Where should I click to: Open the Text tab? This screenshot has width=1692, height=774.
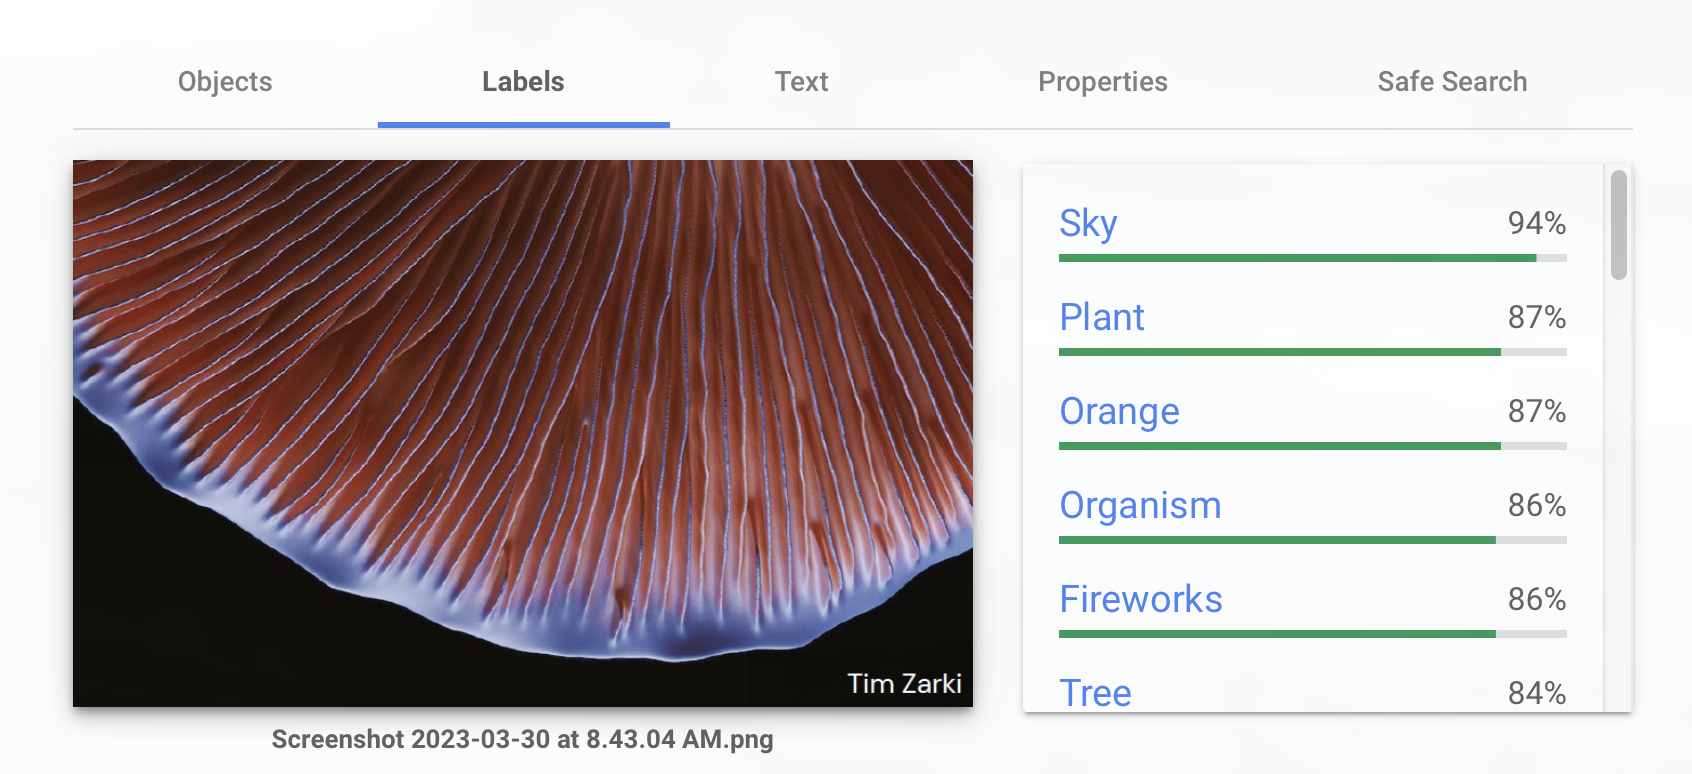pyautogui.click(x=801, y=82)
